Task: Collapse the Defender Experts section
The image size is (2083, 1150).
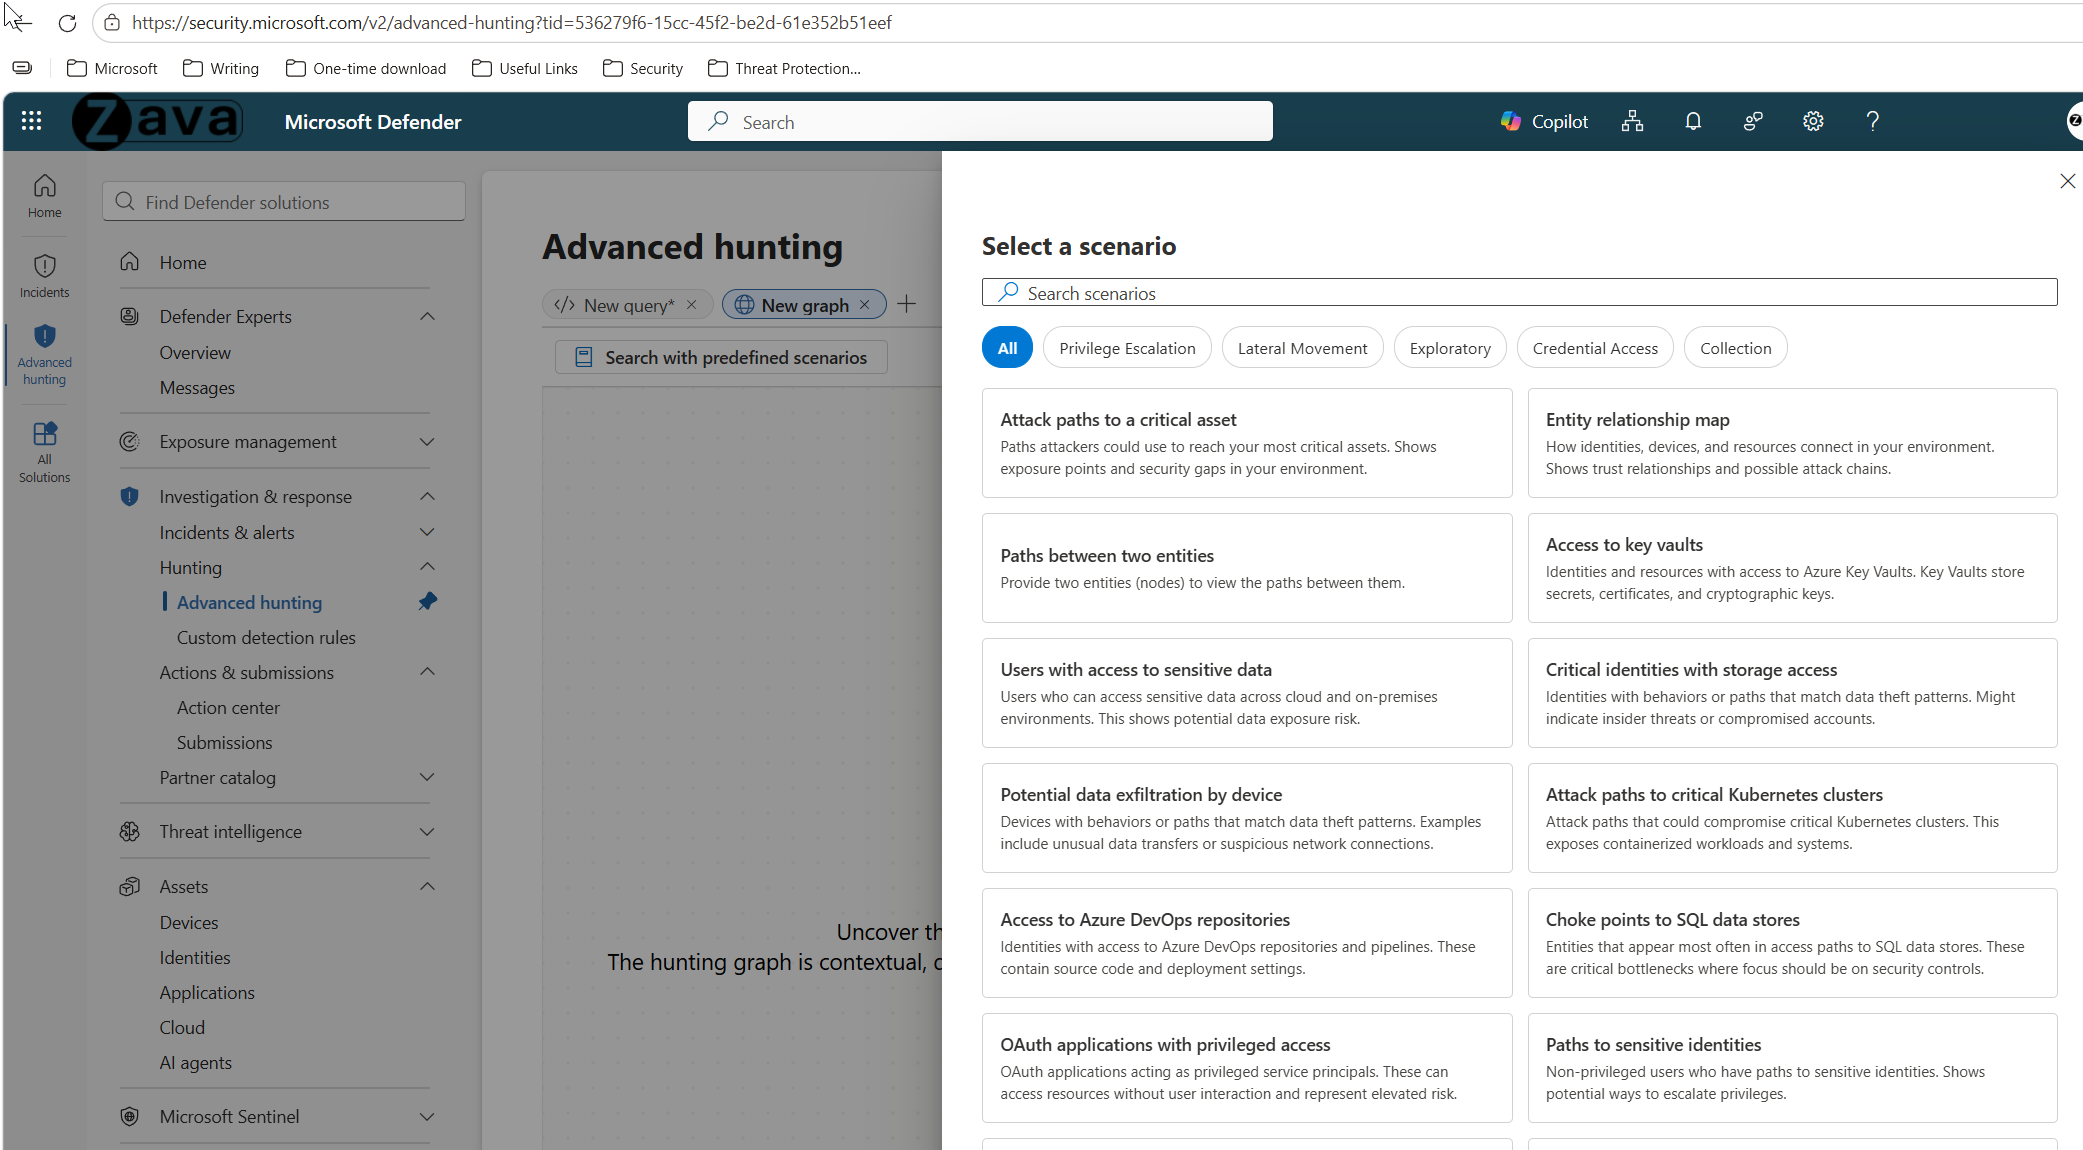Action: 427,316
